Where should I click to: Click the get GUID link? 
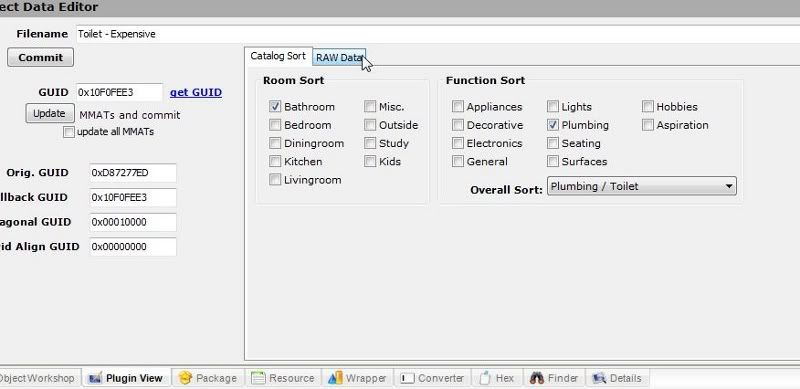coord(196,92)
